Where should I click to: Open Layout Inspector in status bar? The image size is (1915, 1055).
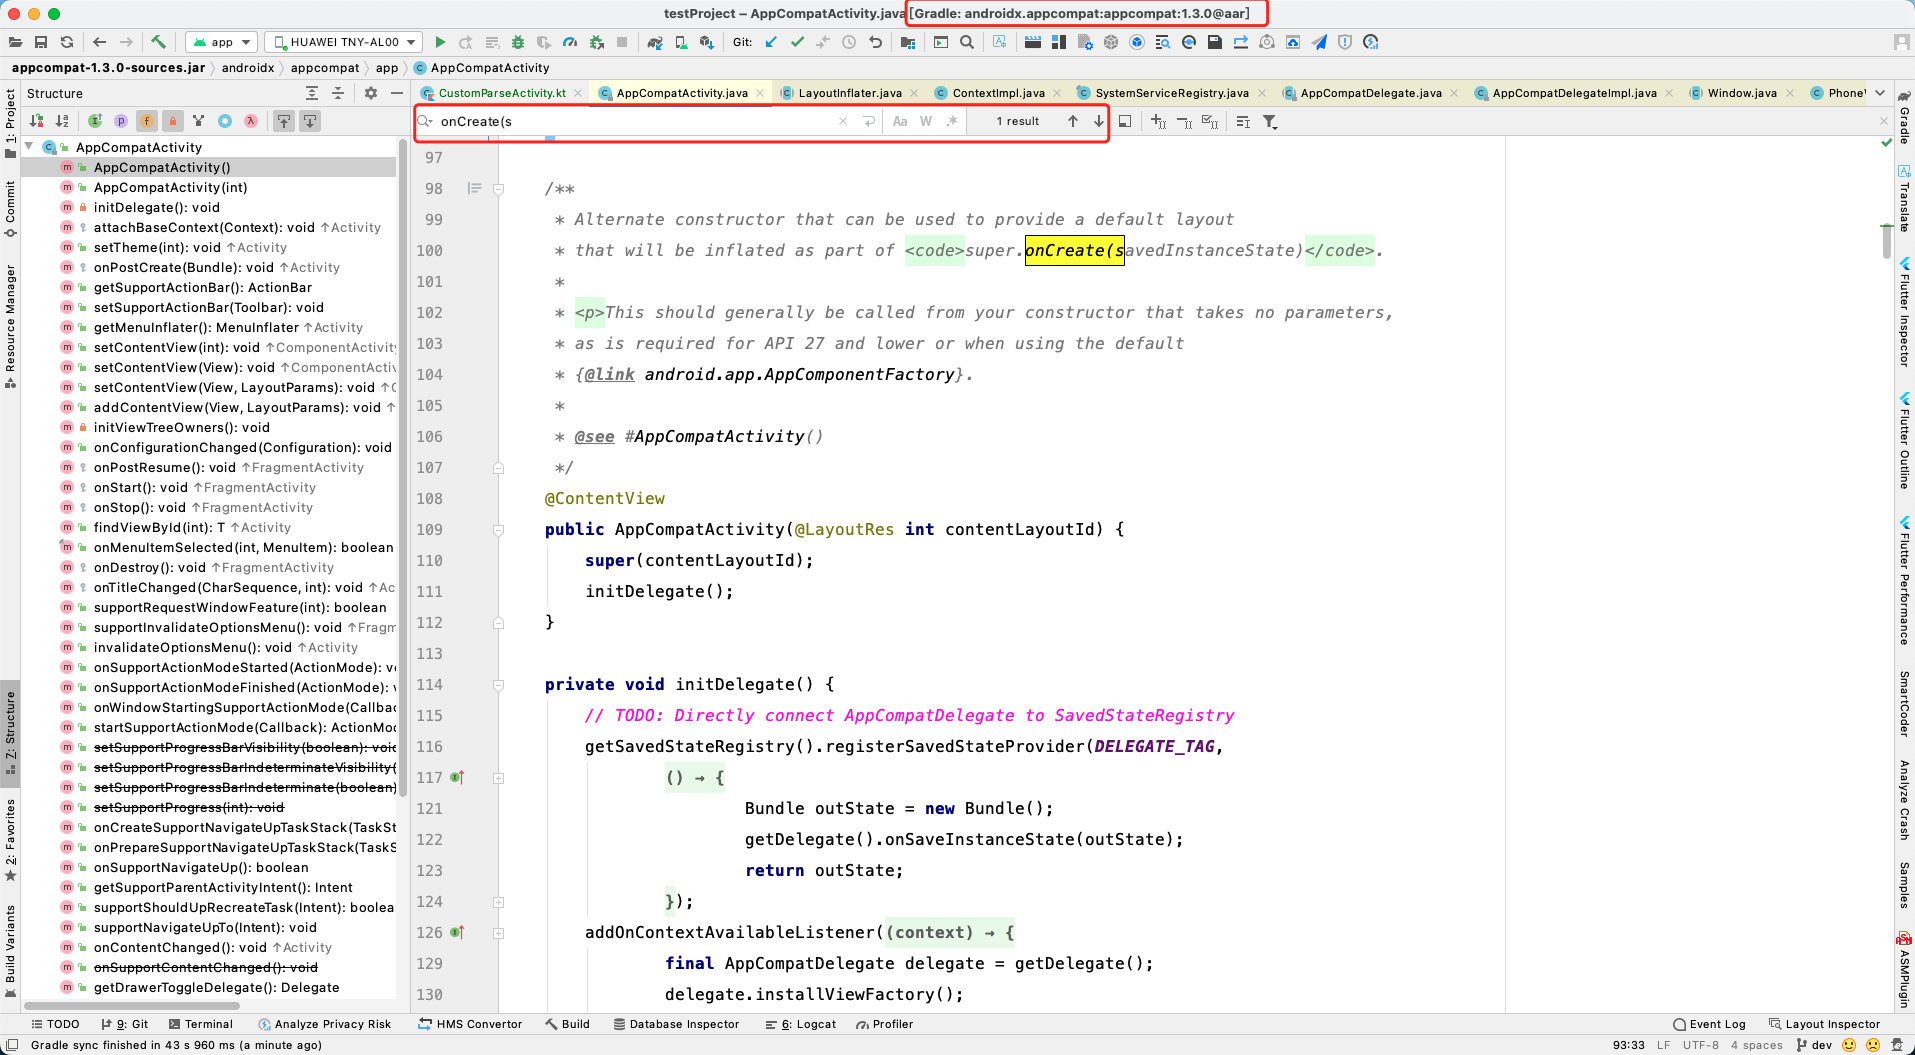coord(1825,1024)
